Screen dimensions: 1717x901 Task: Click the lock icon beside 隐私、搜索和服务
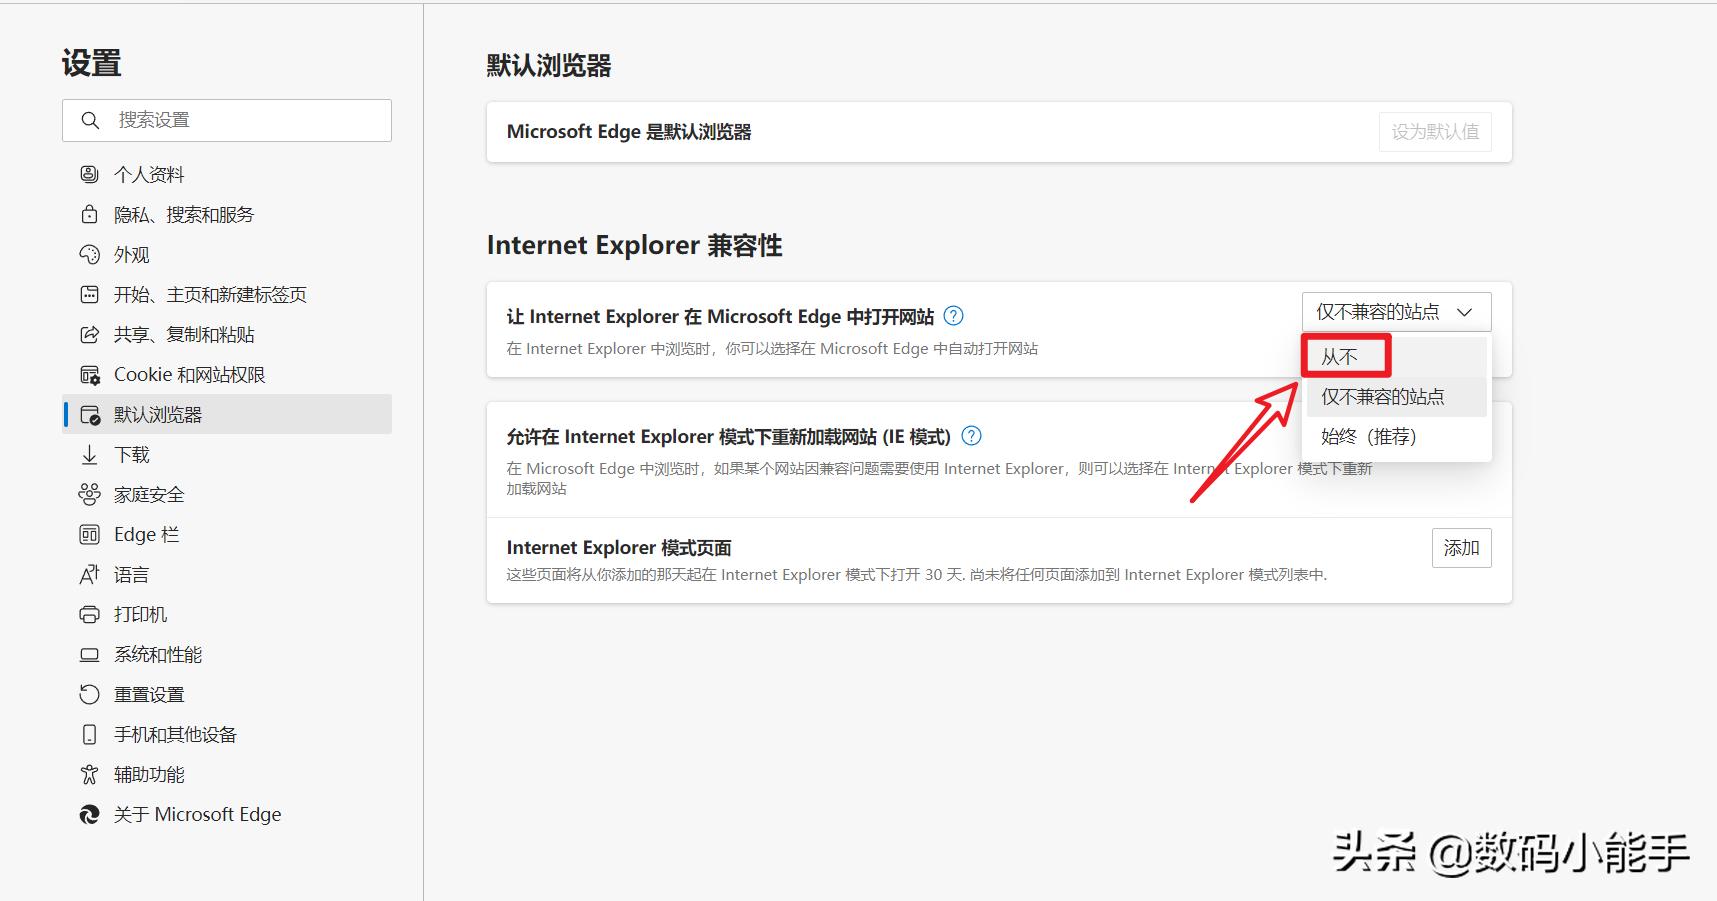tap(90, 214)
